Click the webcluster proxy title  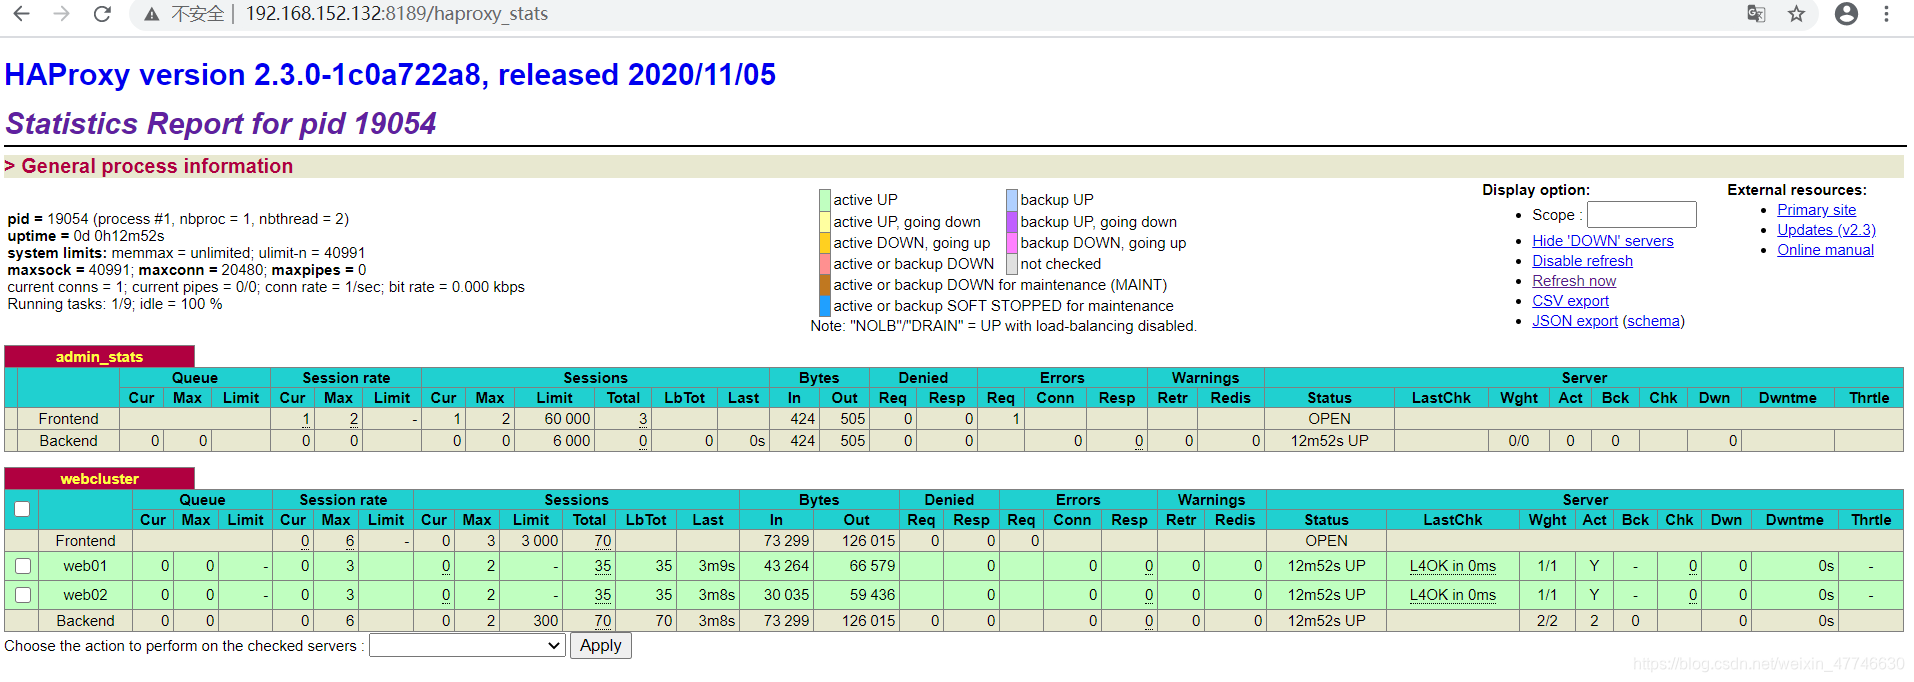(99, 479)
